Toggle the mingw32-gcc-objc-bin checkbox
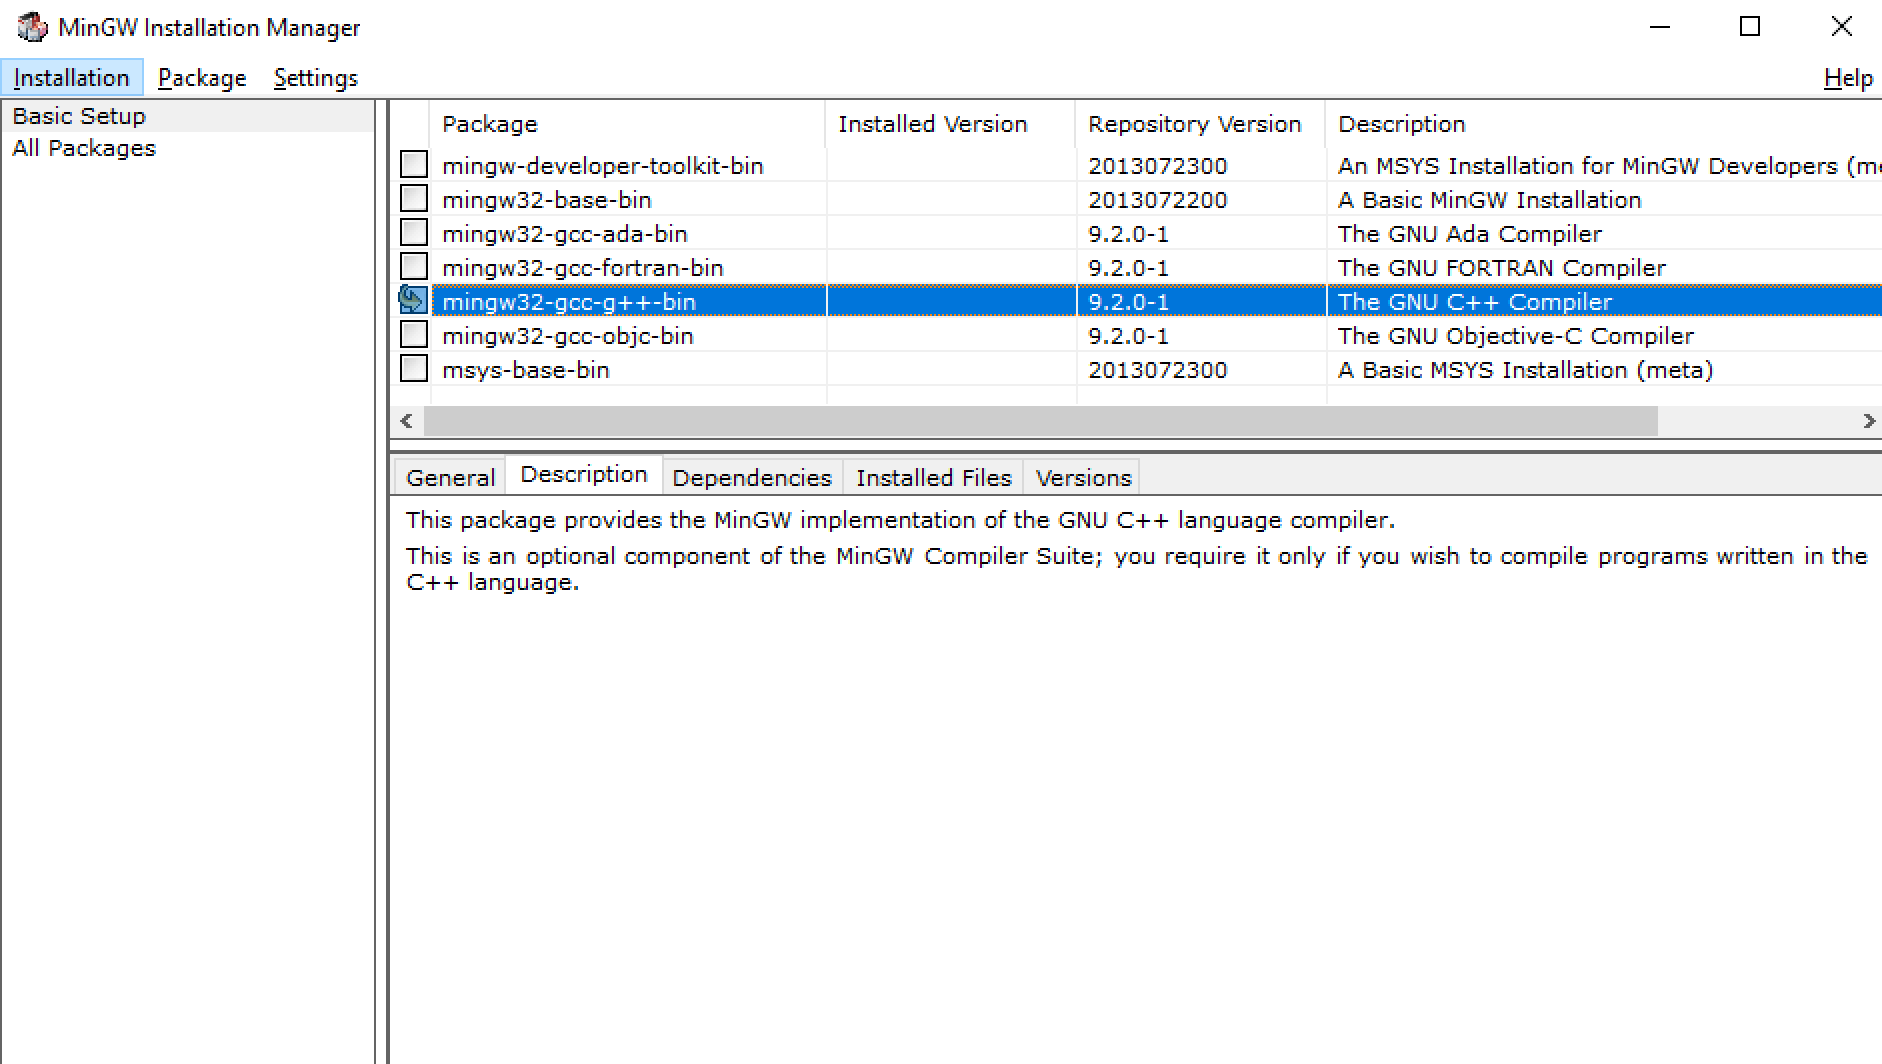The height and width of the screenshot is (1064, 1882). click(x=414, y=334)
